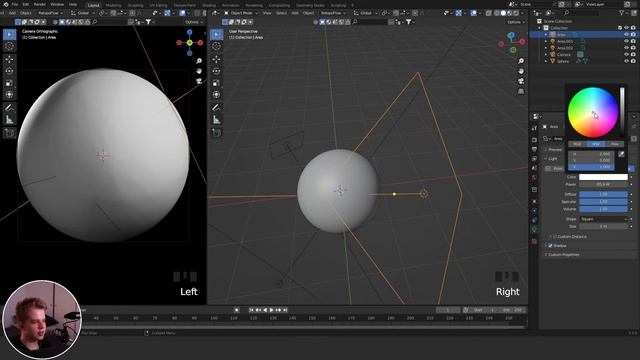Select the Add Cube tool in right viewport
The width and height of the screenshot is (640, 360).
(x=216, y=133)
